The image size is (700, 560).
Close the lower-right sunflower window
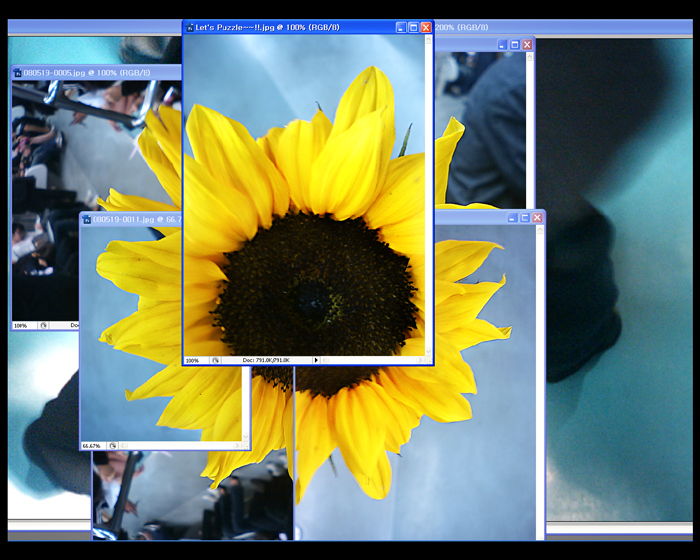click(538, 217)
